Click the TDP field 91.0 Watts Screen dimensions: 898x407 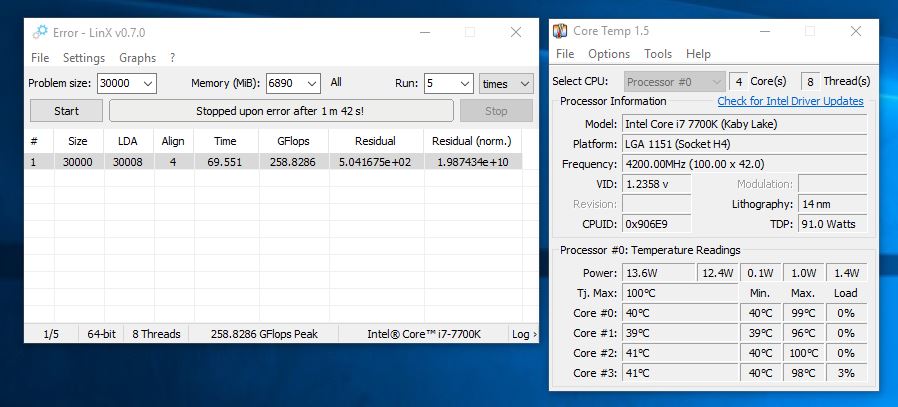coord(833,224)
